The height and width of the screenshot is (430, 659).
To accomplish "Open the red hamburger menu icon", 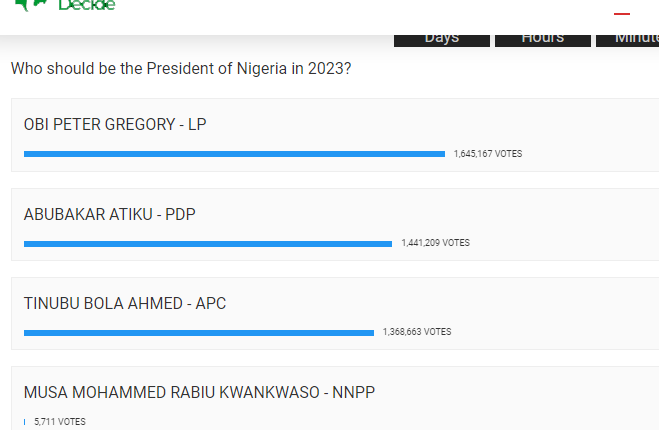I will (x=622, y=14).
